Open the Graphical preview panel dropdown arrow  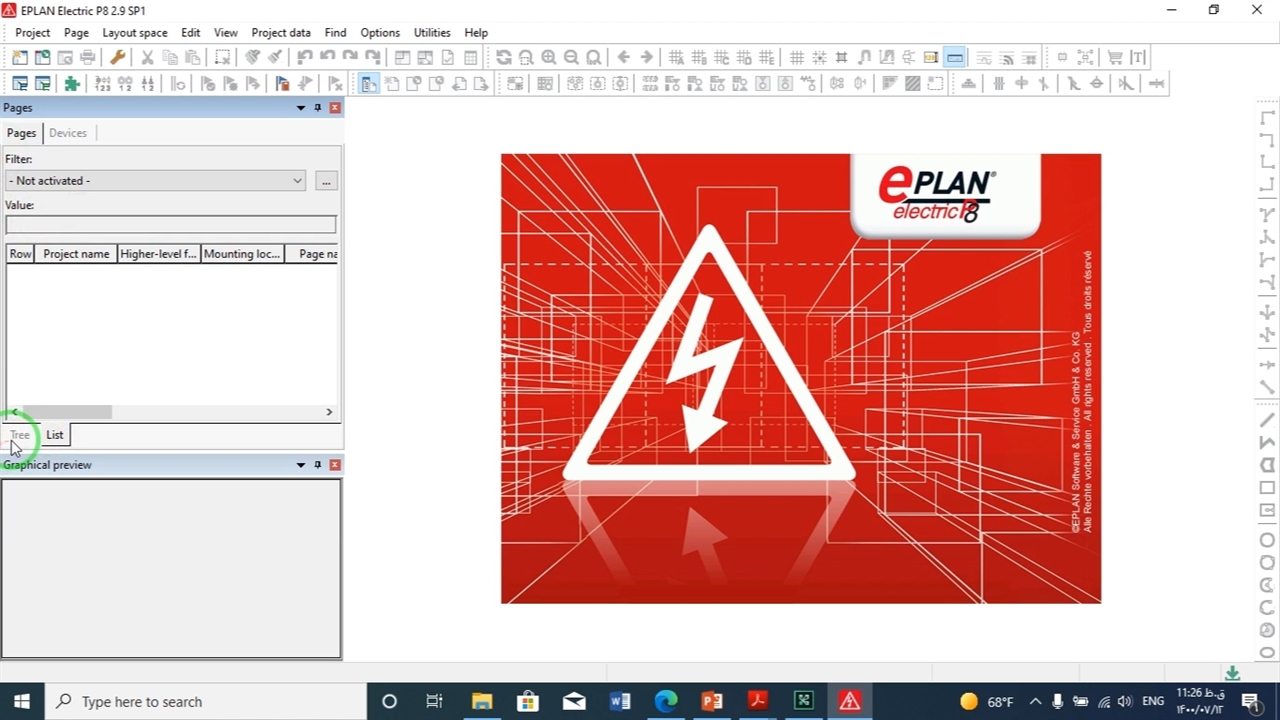(x=300, y=465)
